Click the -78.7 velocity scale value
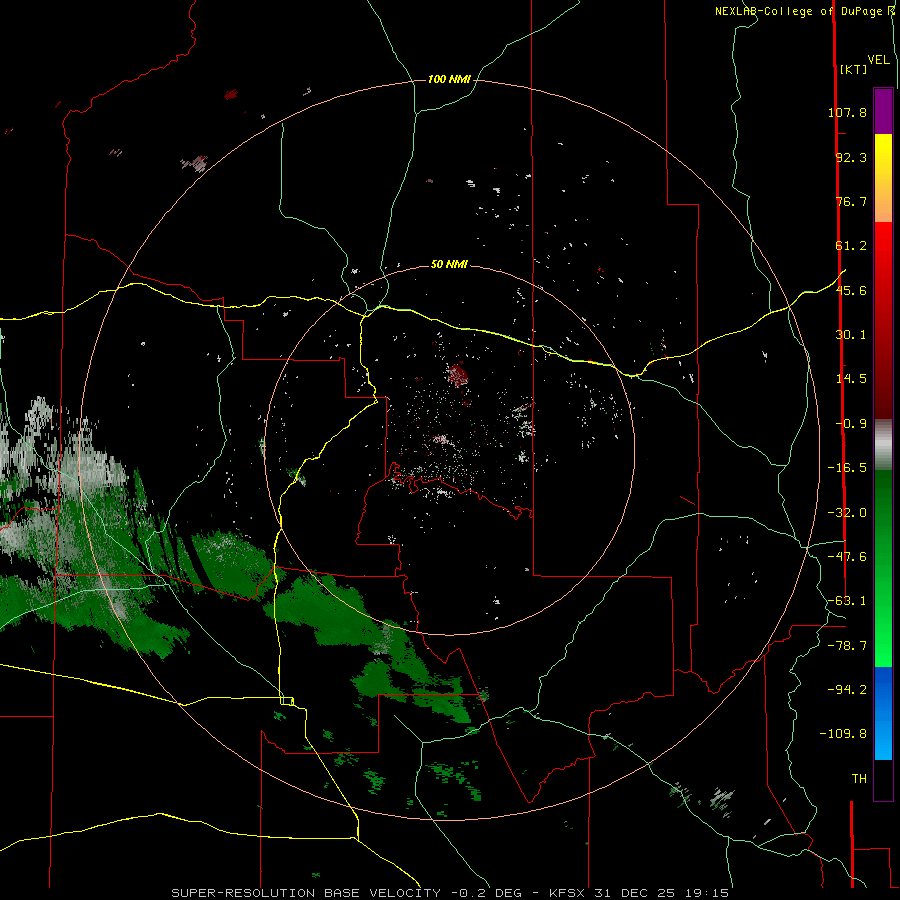The height and width of the screenshot is (900, 900). tap(847, 646)
